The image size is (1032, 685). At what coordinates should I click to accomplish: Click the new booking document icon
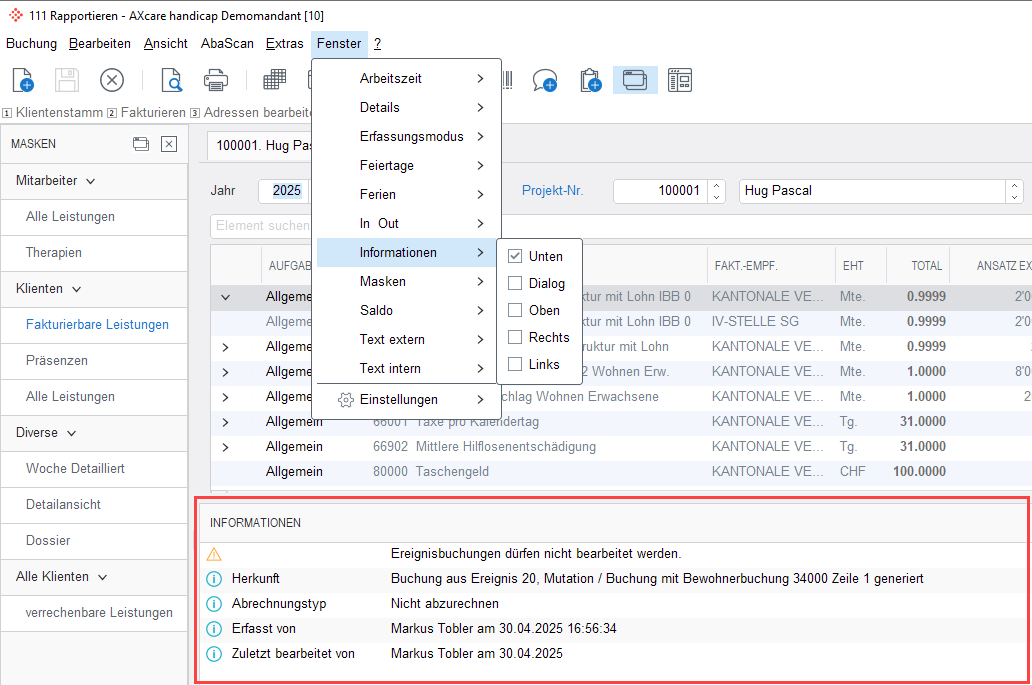(22, 81)
